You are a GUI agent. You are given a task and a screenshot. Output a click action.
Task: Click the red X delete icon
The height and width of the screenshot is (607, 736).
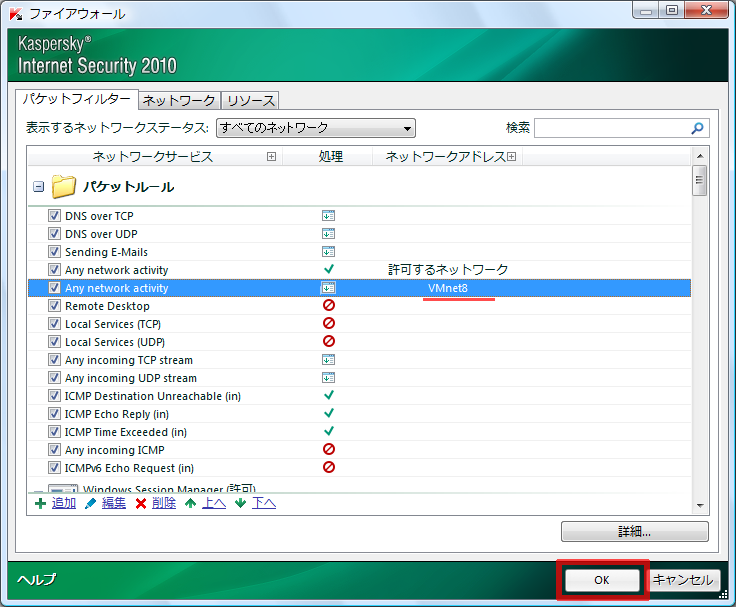point(141,503)
